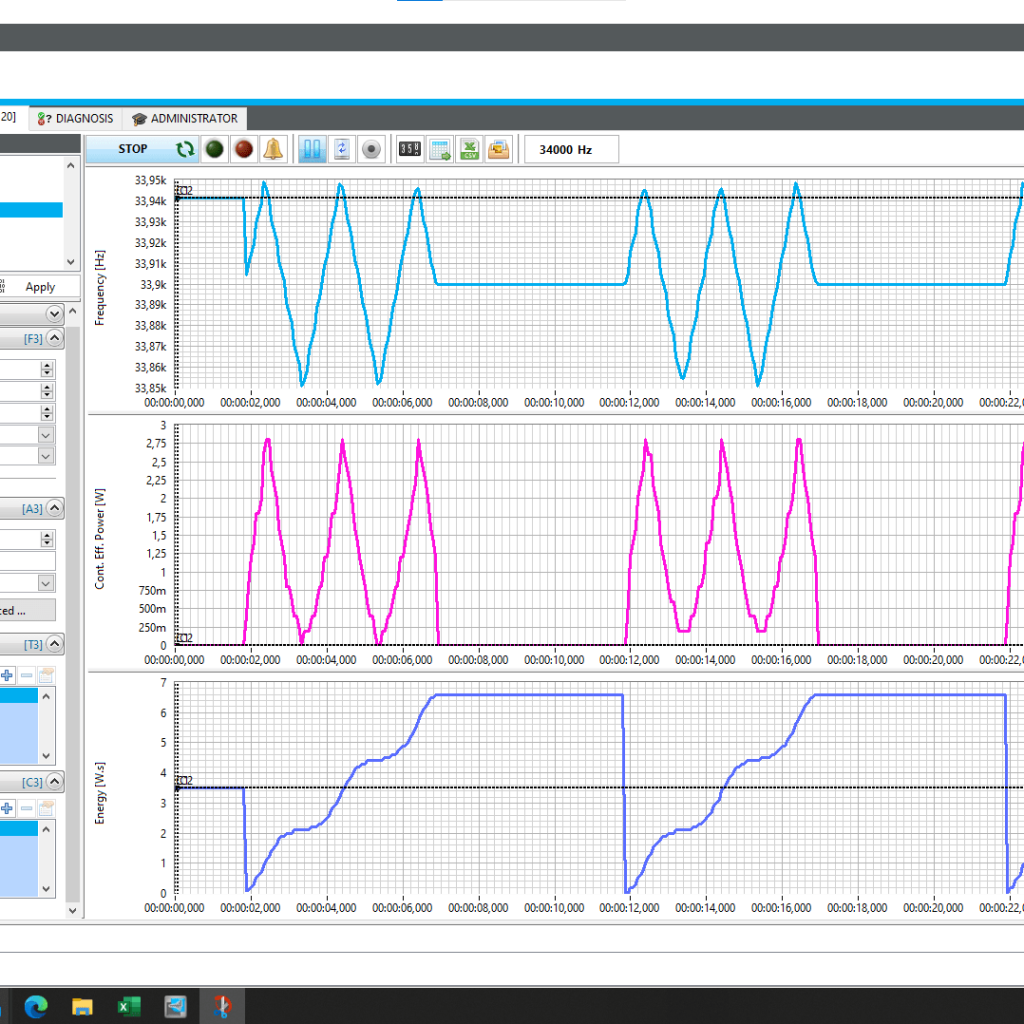Click the auto-scroll refresh page icon
1024x1024 pixels.
click(x=342, y=149)
